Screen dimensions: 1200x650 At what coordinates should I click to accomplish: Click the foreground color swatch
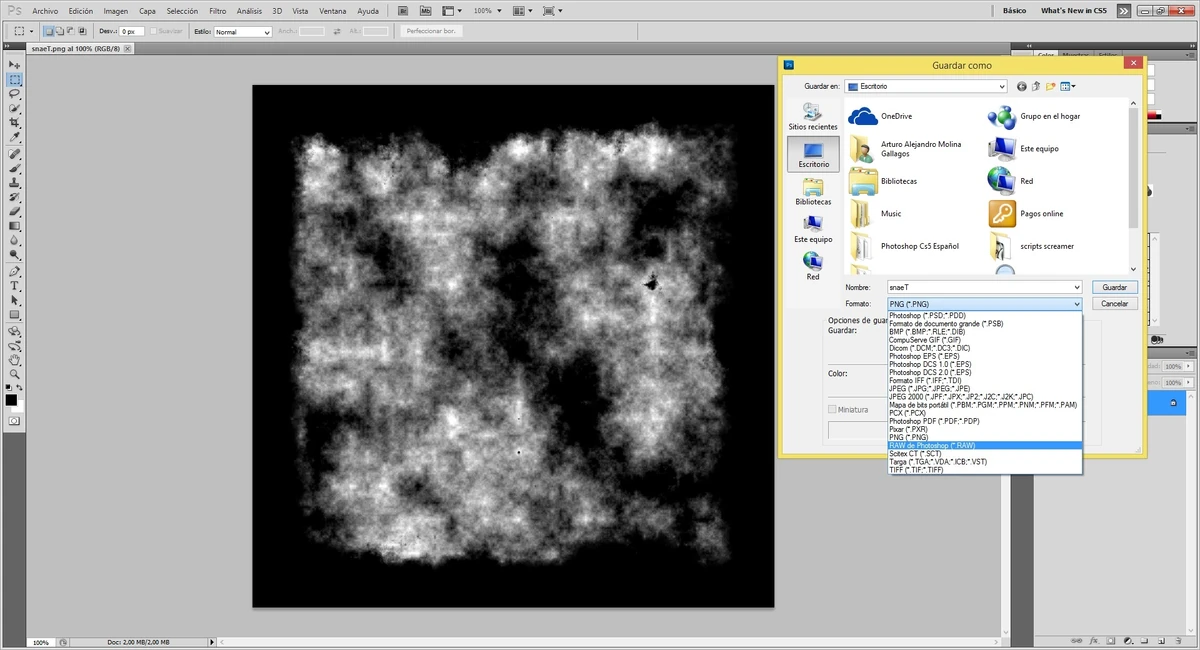click(x=11, y=400)
